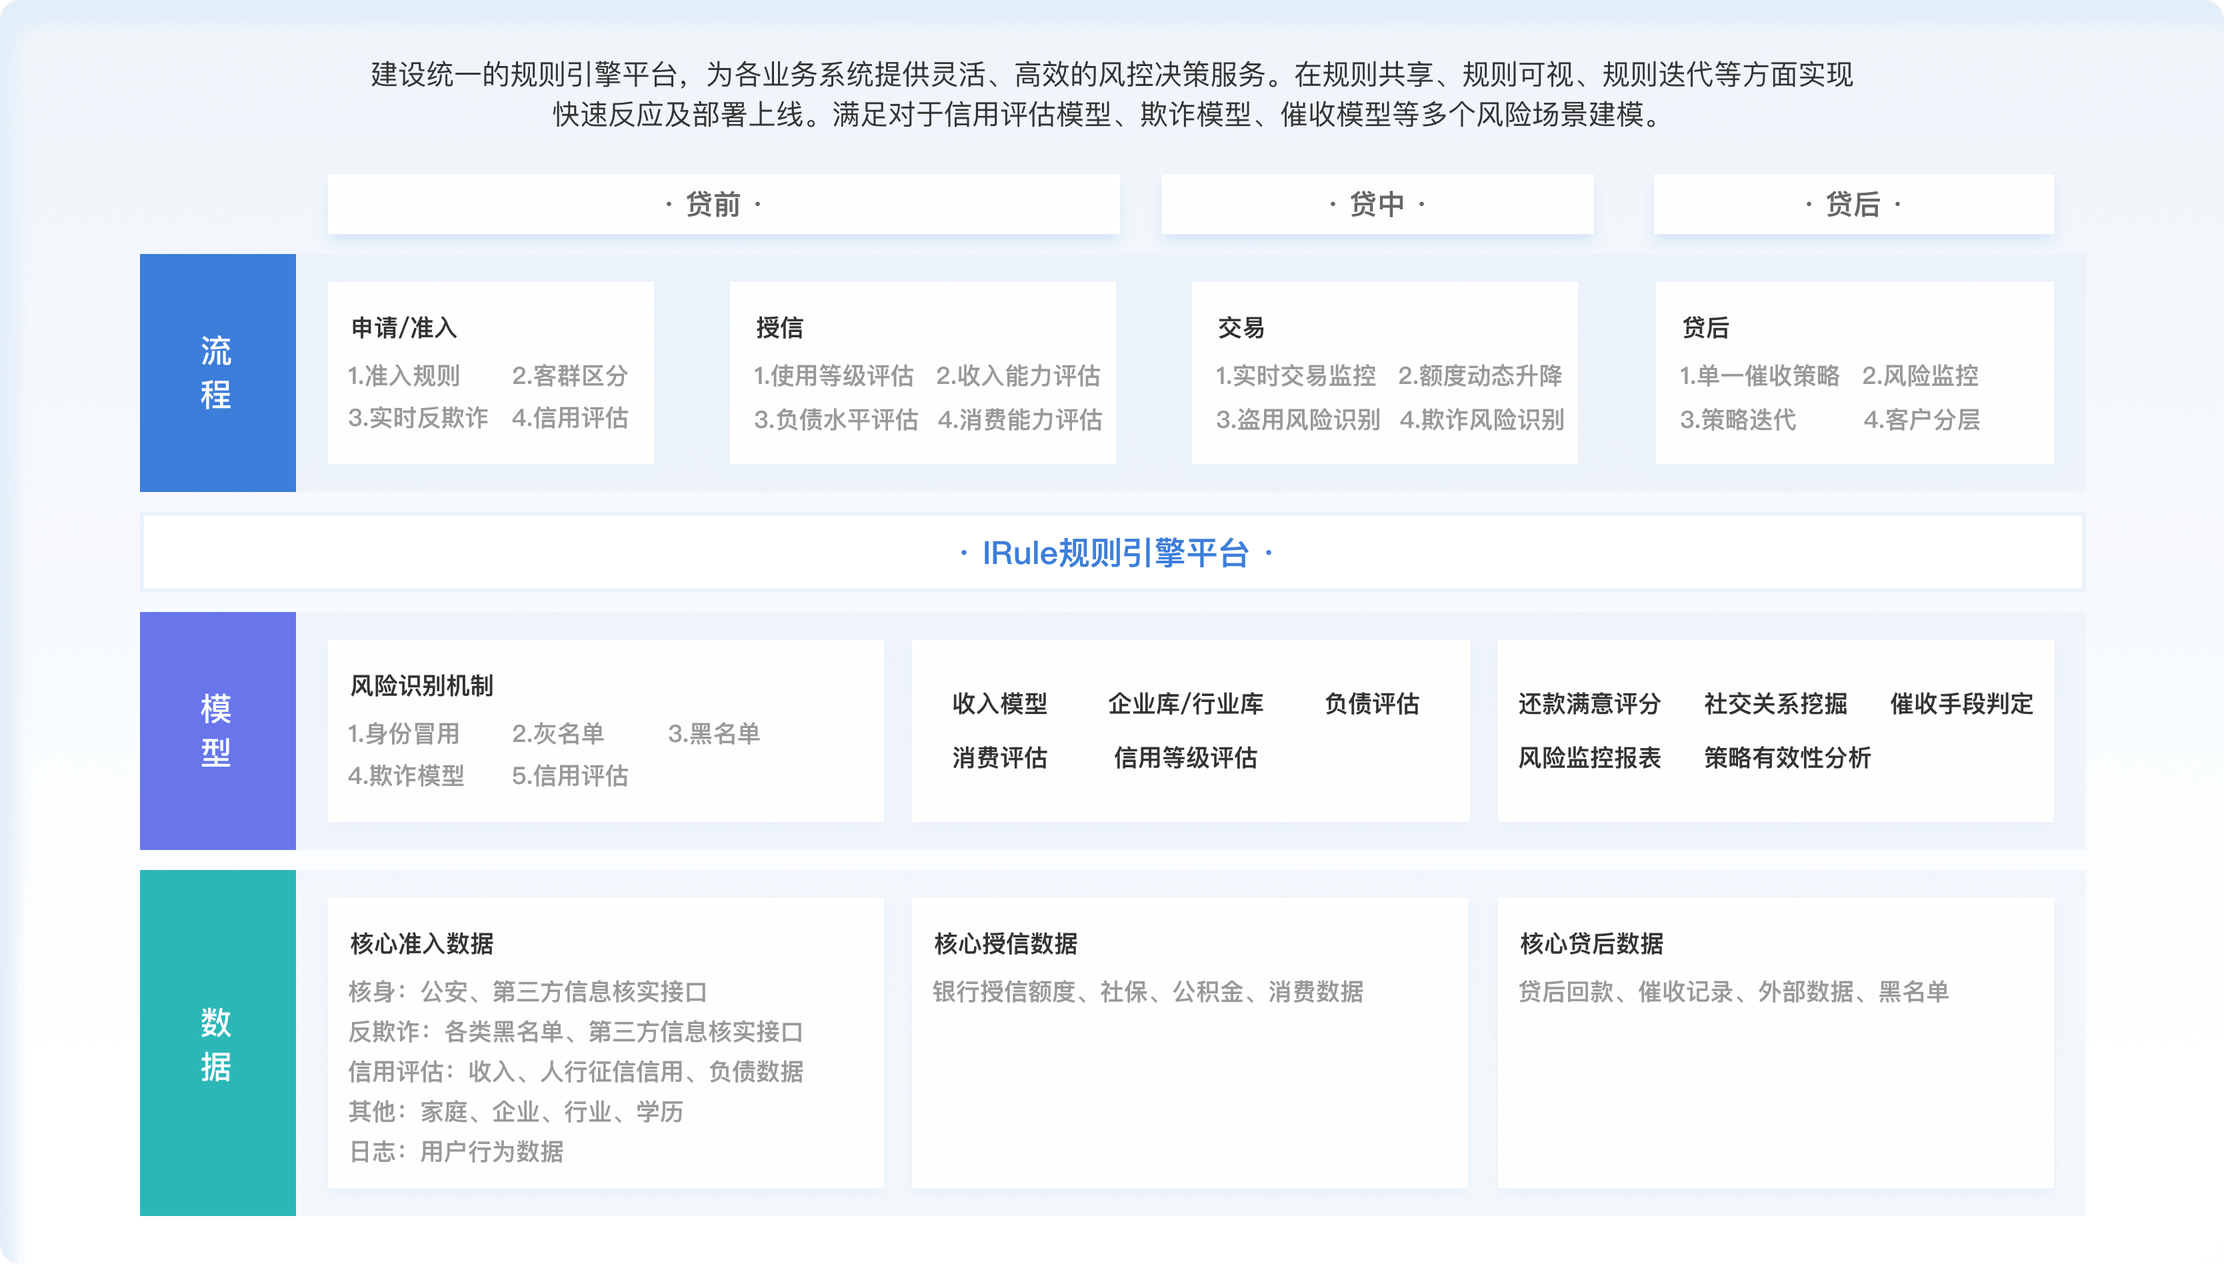Click item 4.欺诈风险识别
Screen dimensions: 2224x1264
[x=1482, y=420]
